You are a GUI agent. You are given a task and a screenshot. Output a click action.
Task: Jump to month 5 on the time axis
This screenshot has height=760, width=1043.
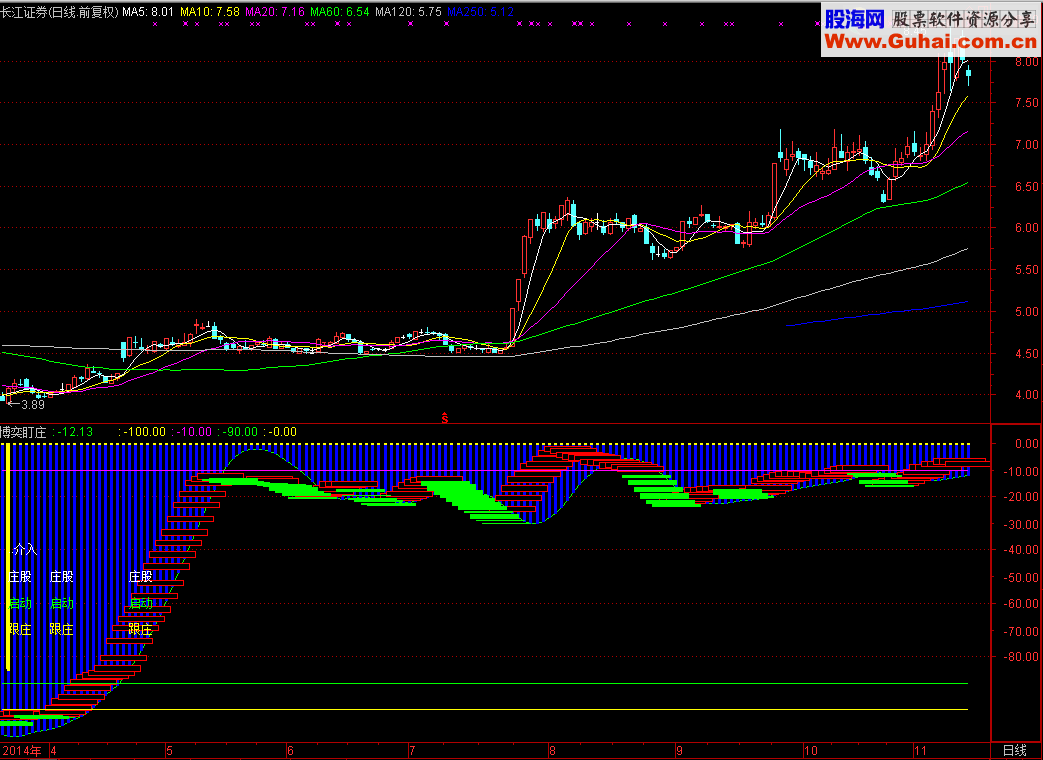pos(170,751)
